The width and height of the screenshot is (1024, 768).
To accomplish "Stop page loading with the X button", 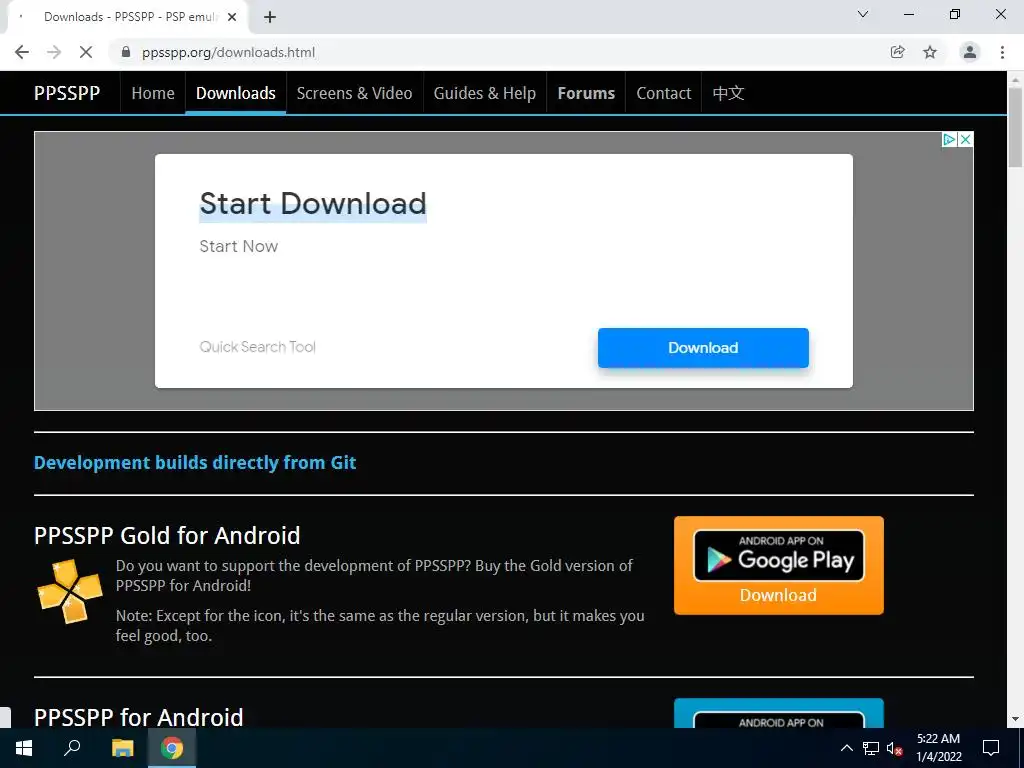I will 86,52.
